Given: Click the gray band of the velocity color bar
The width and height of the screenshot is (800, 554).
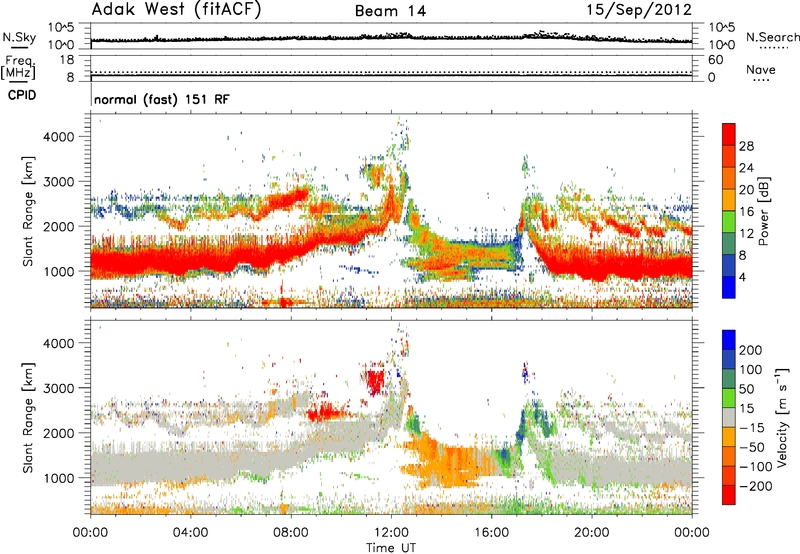Looking at the screenshot, I should [729, 418].
